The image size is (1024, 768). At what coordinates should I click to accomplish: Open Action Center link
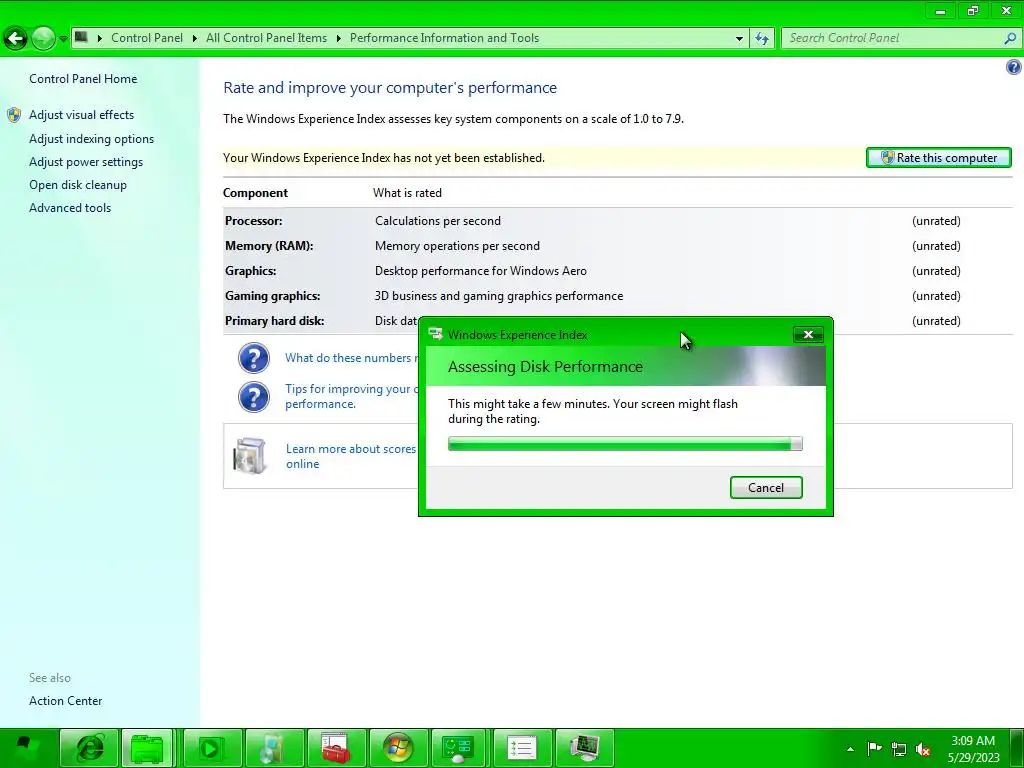(65, 701)
